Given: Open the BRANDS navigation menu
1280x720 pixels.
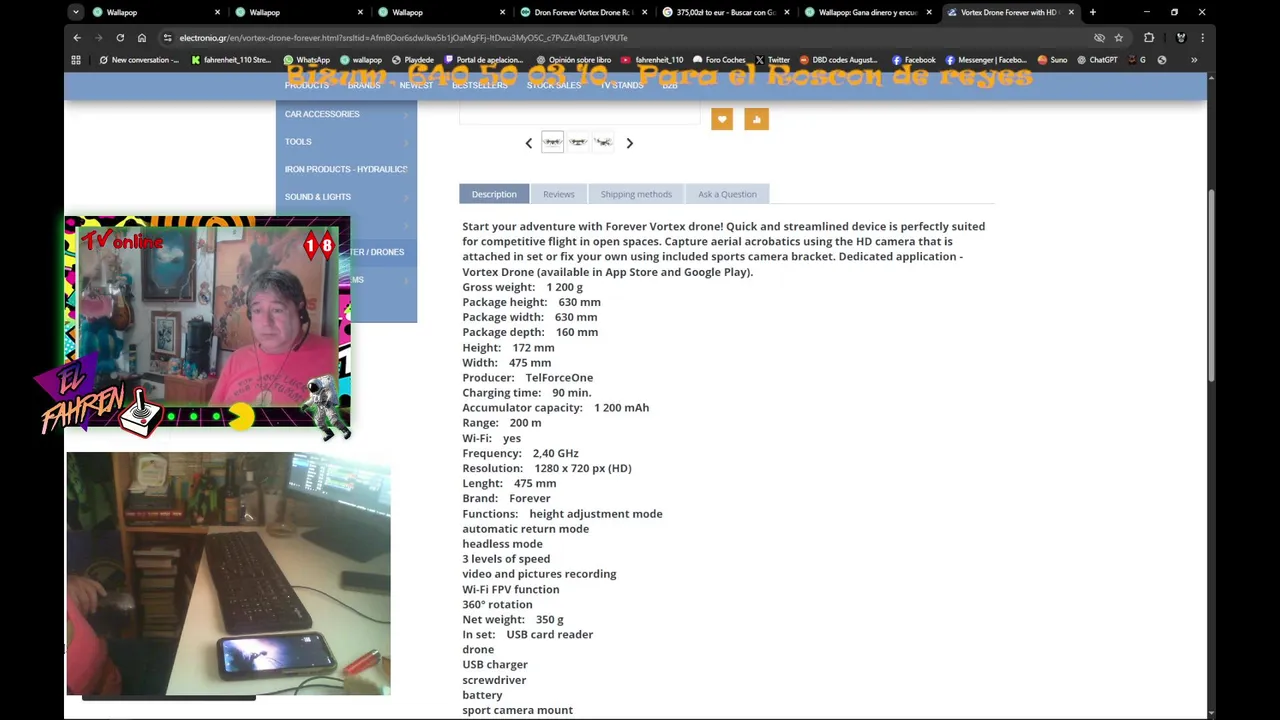Looking at the screenshot, I should [364, 85].
